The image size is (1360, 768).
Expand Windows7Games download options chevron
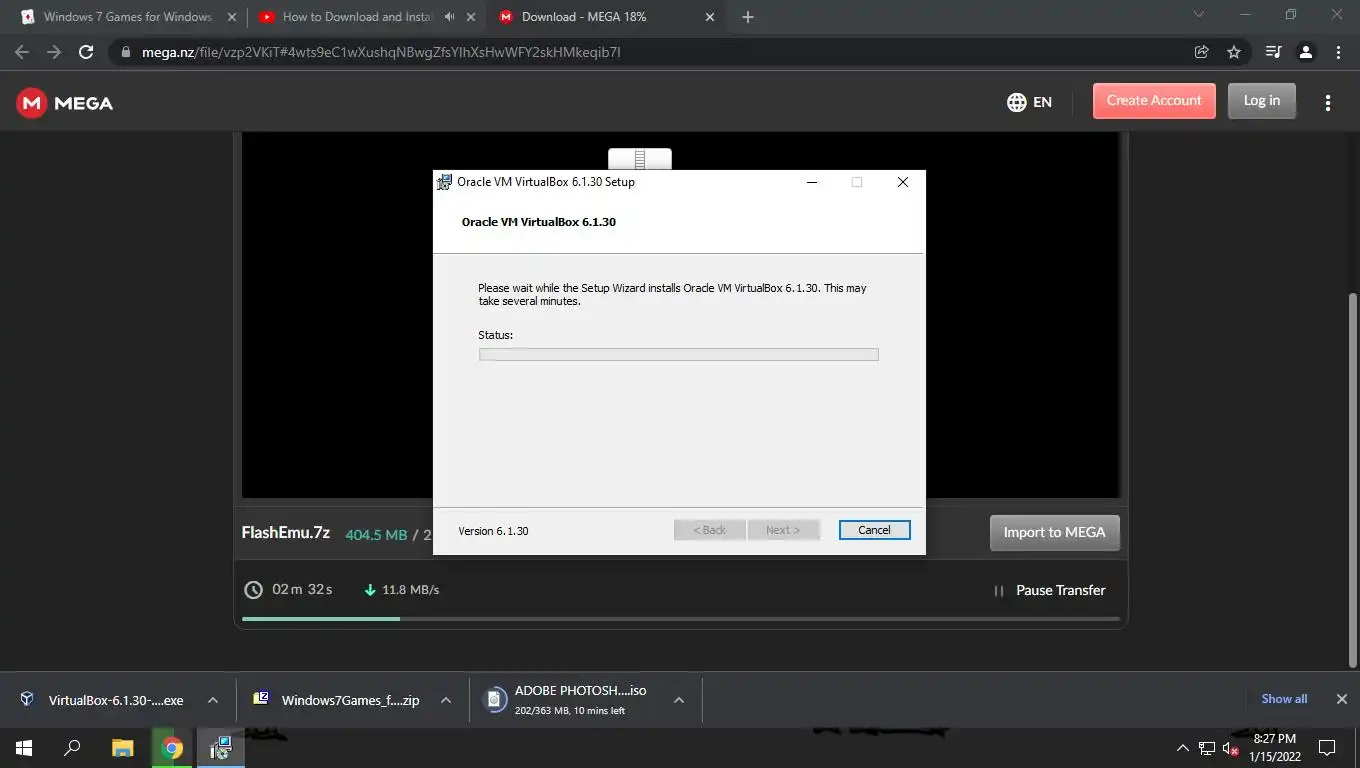pos(446,700)
